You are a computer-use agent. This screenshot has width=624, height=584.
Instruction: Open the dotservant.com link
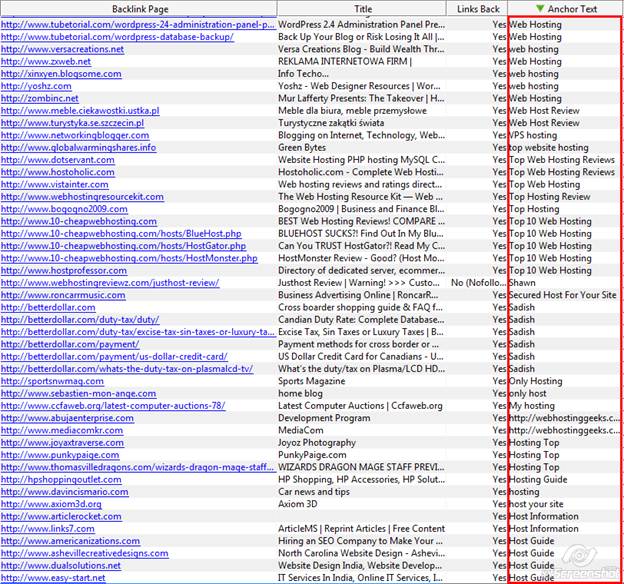[x=58, y=160]
